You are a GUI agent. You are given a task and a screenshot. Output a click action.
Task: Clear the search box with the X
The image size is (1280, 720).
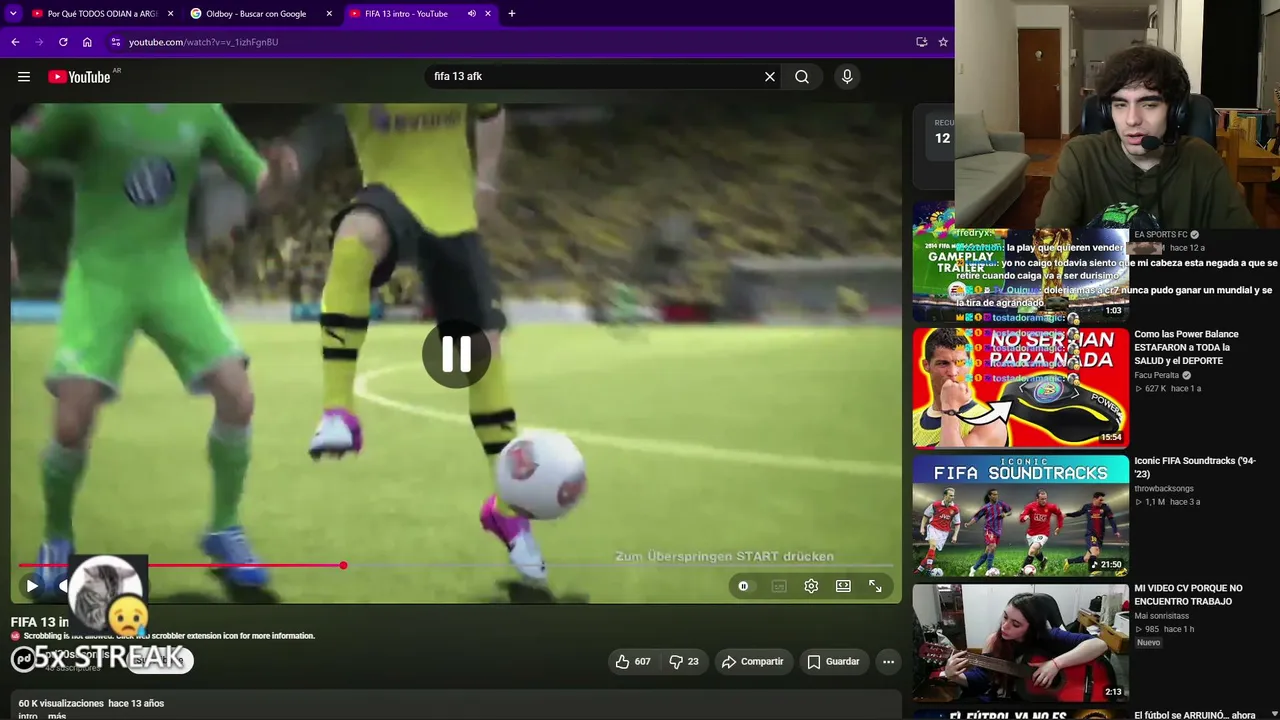(x=770, y=77)
